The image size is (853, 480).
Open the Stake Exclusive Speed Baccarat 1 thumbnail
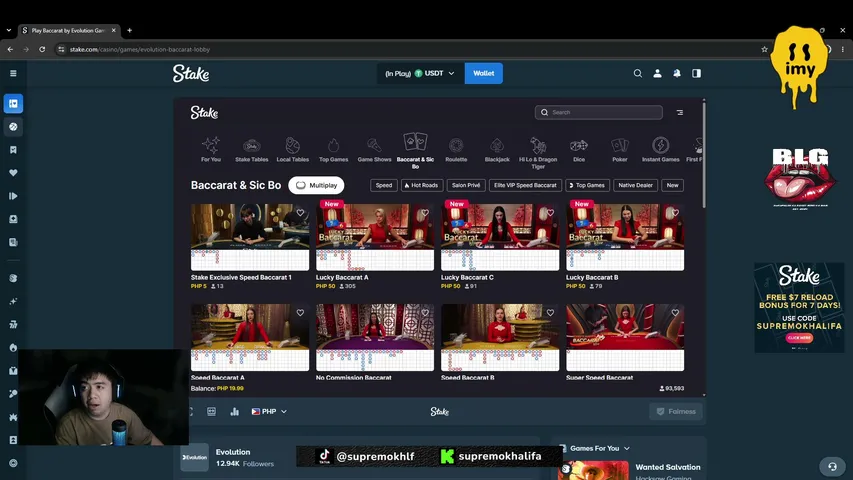(250, 237)
